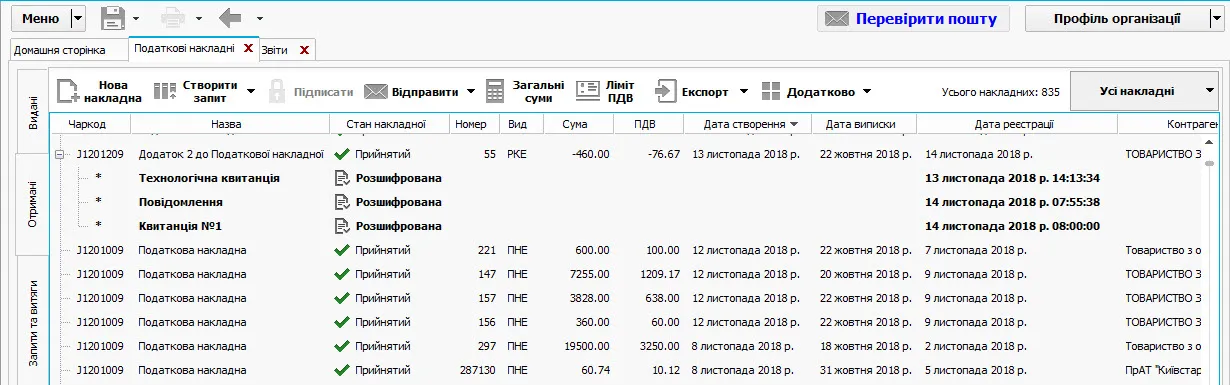Sort by Стан накладної column header
Viewport: 1230px width, 385px height.
coord(386,124)
